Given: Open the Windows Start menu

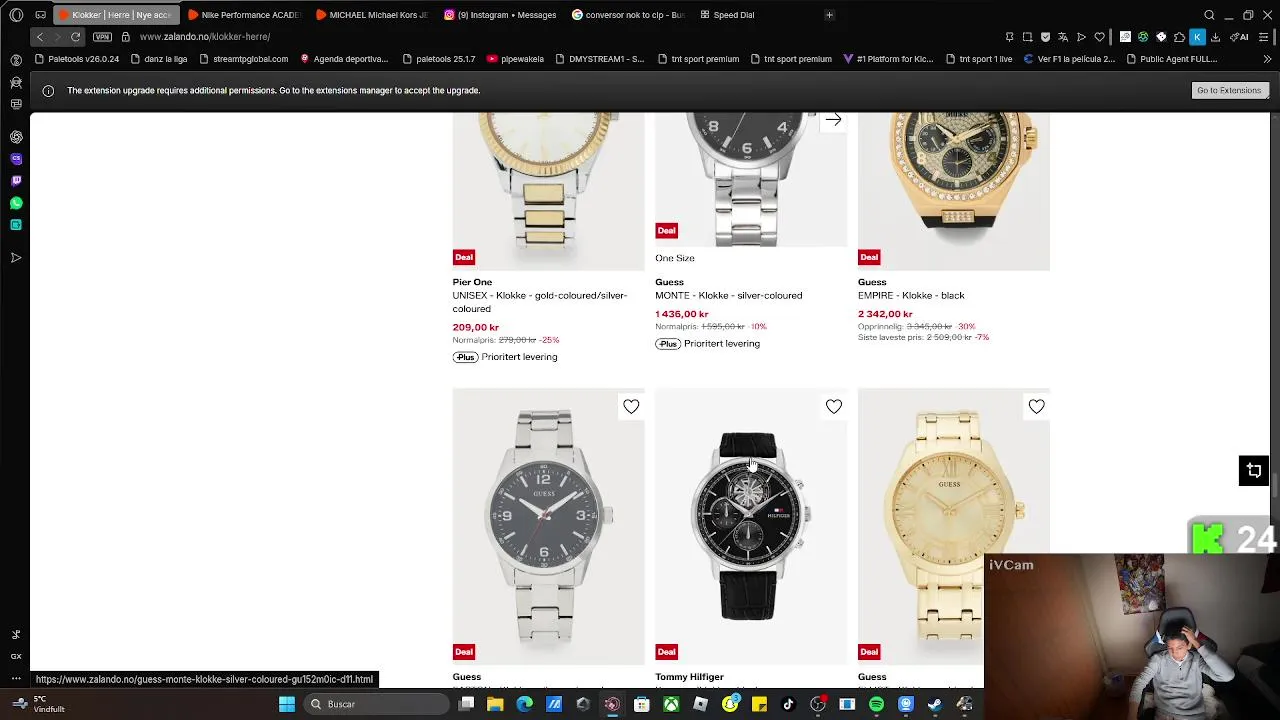Looking at the screenshot, I should click(287, 704).
